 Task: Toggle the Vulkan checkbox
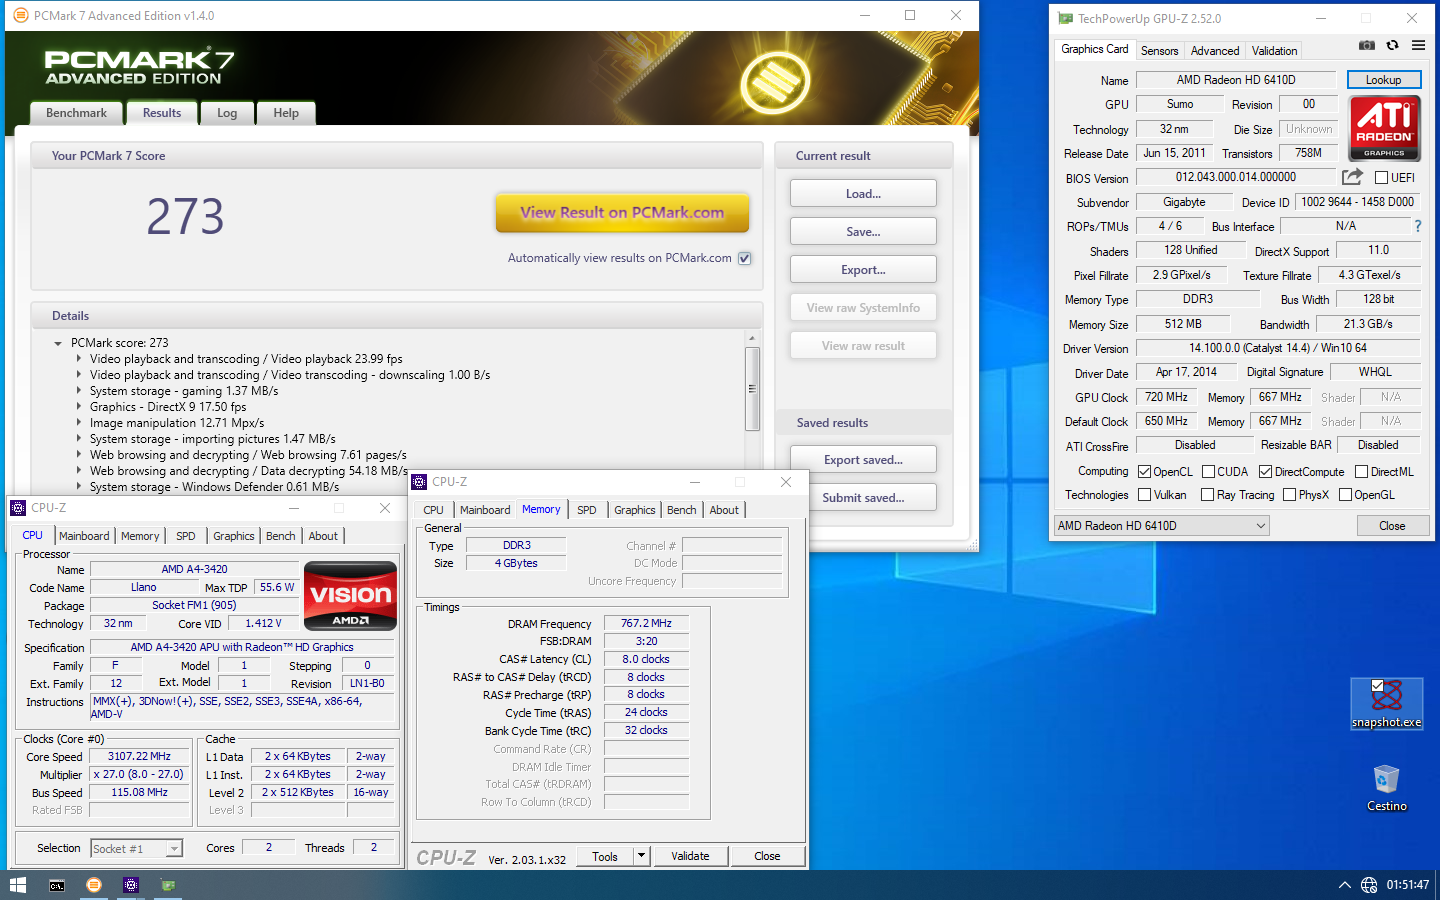tap(1144, 495)
